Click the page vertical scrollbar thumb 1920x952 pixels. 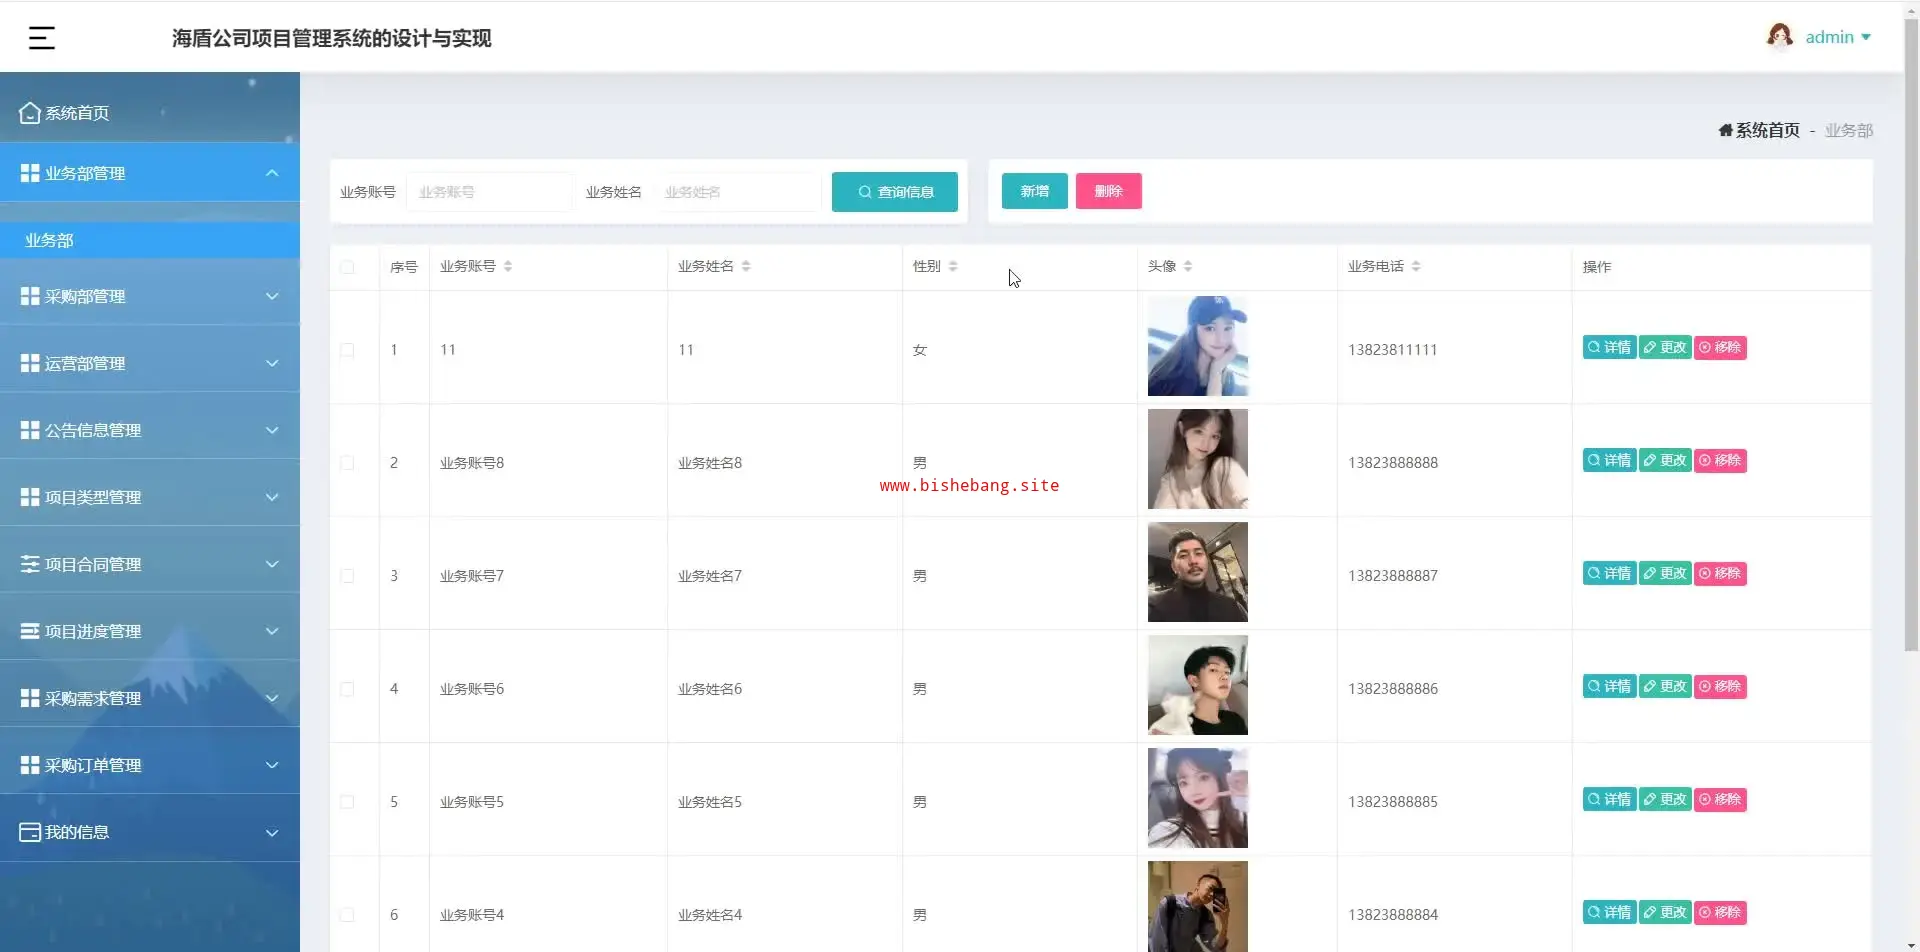pyautogui.click(x=1911, y=335)
